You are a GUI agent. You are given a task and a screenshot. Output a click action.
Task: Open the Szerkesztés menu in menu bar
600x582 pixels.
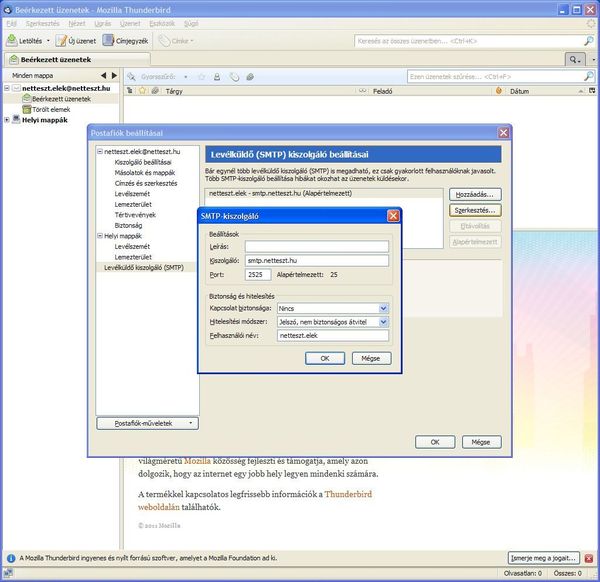[41, 21]
